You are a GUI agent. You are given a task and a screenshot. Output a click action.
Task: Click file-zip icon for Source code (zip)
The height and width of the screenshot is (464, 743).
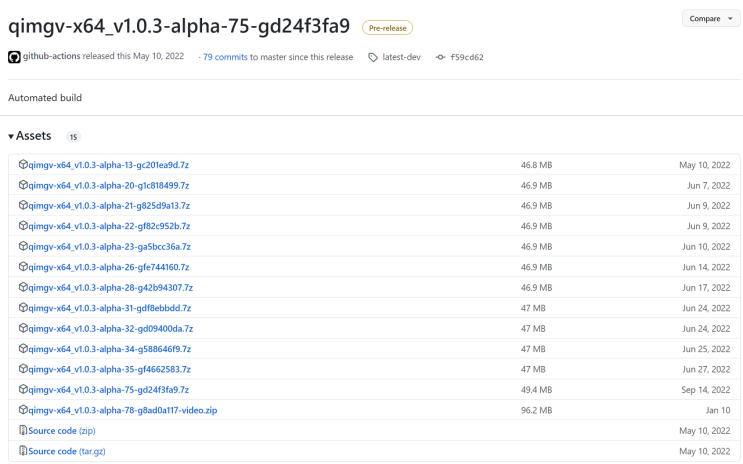pyautogui.click(x=23, y=430)
